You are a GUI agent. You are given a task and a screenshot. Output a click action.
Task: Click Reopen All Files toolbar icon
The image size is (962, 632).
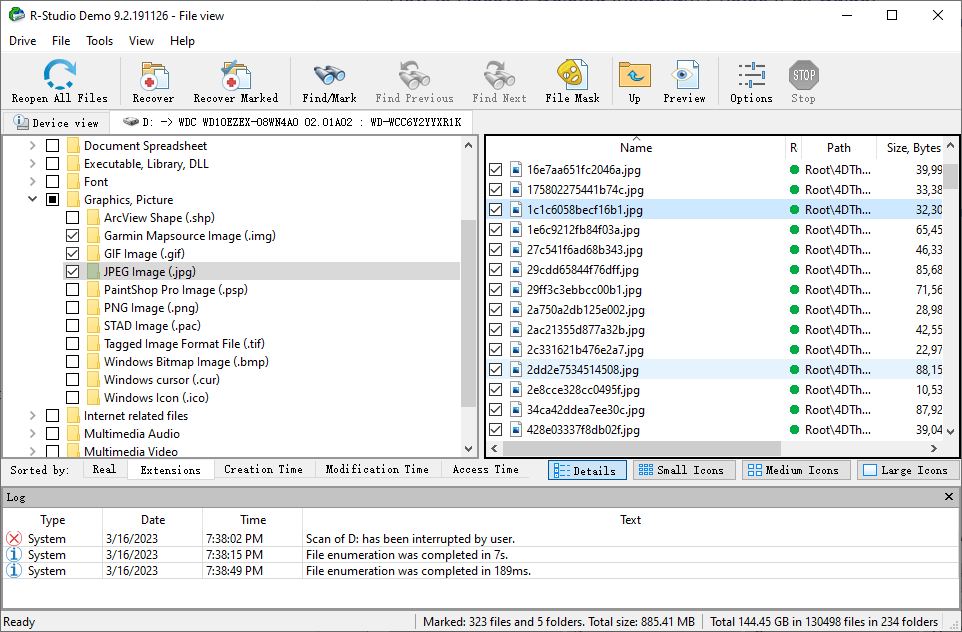[x=60, y=75]
